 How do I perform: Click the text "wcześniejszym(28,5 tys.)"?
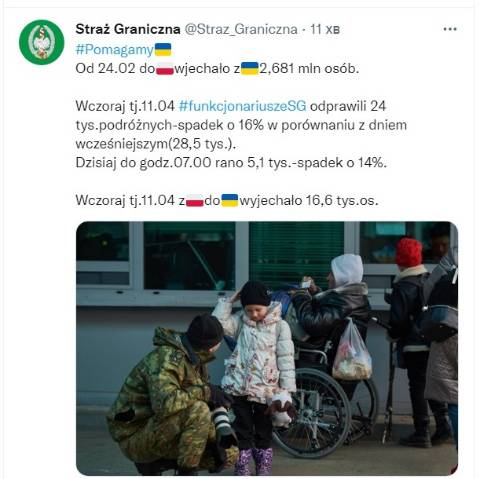click(156, 144)
